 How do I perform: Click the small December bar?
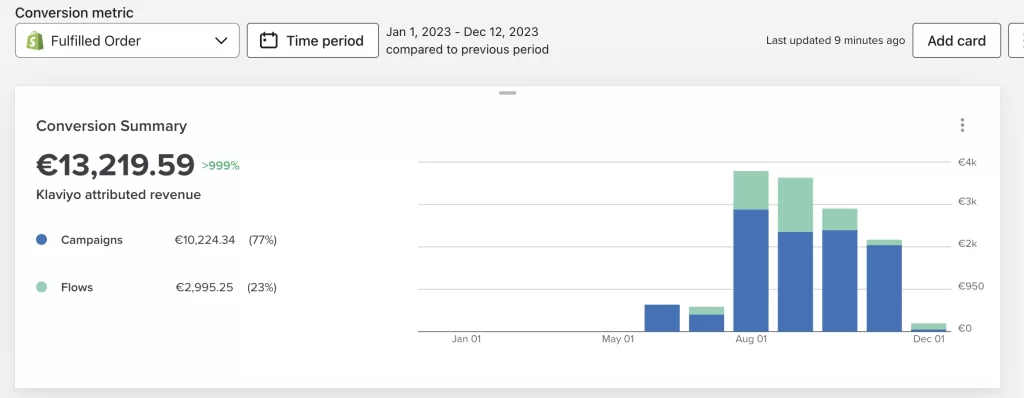click(x=929, y=327)
